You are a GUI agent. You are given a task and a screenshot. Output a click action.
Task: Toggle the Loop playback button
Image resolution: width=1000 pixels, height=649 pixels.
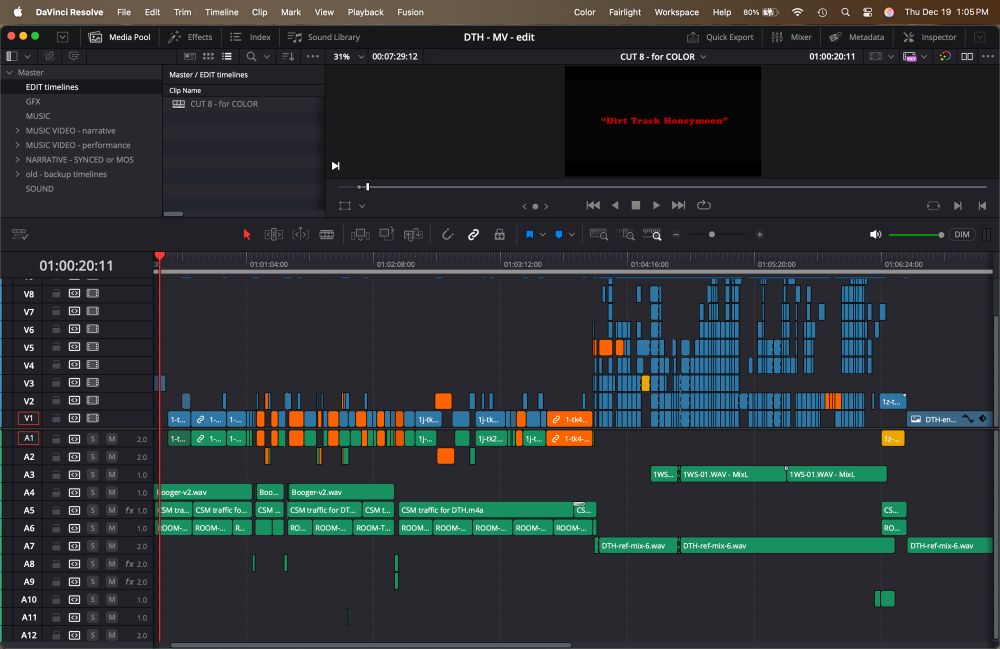(x=703, y=205)
